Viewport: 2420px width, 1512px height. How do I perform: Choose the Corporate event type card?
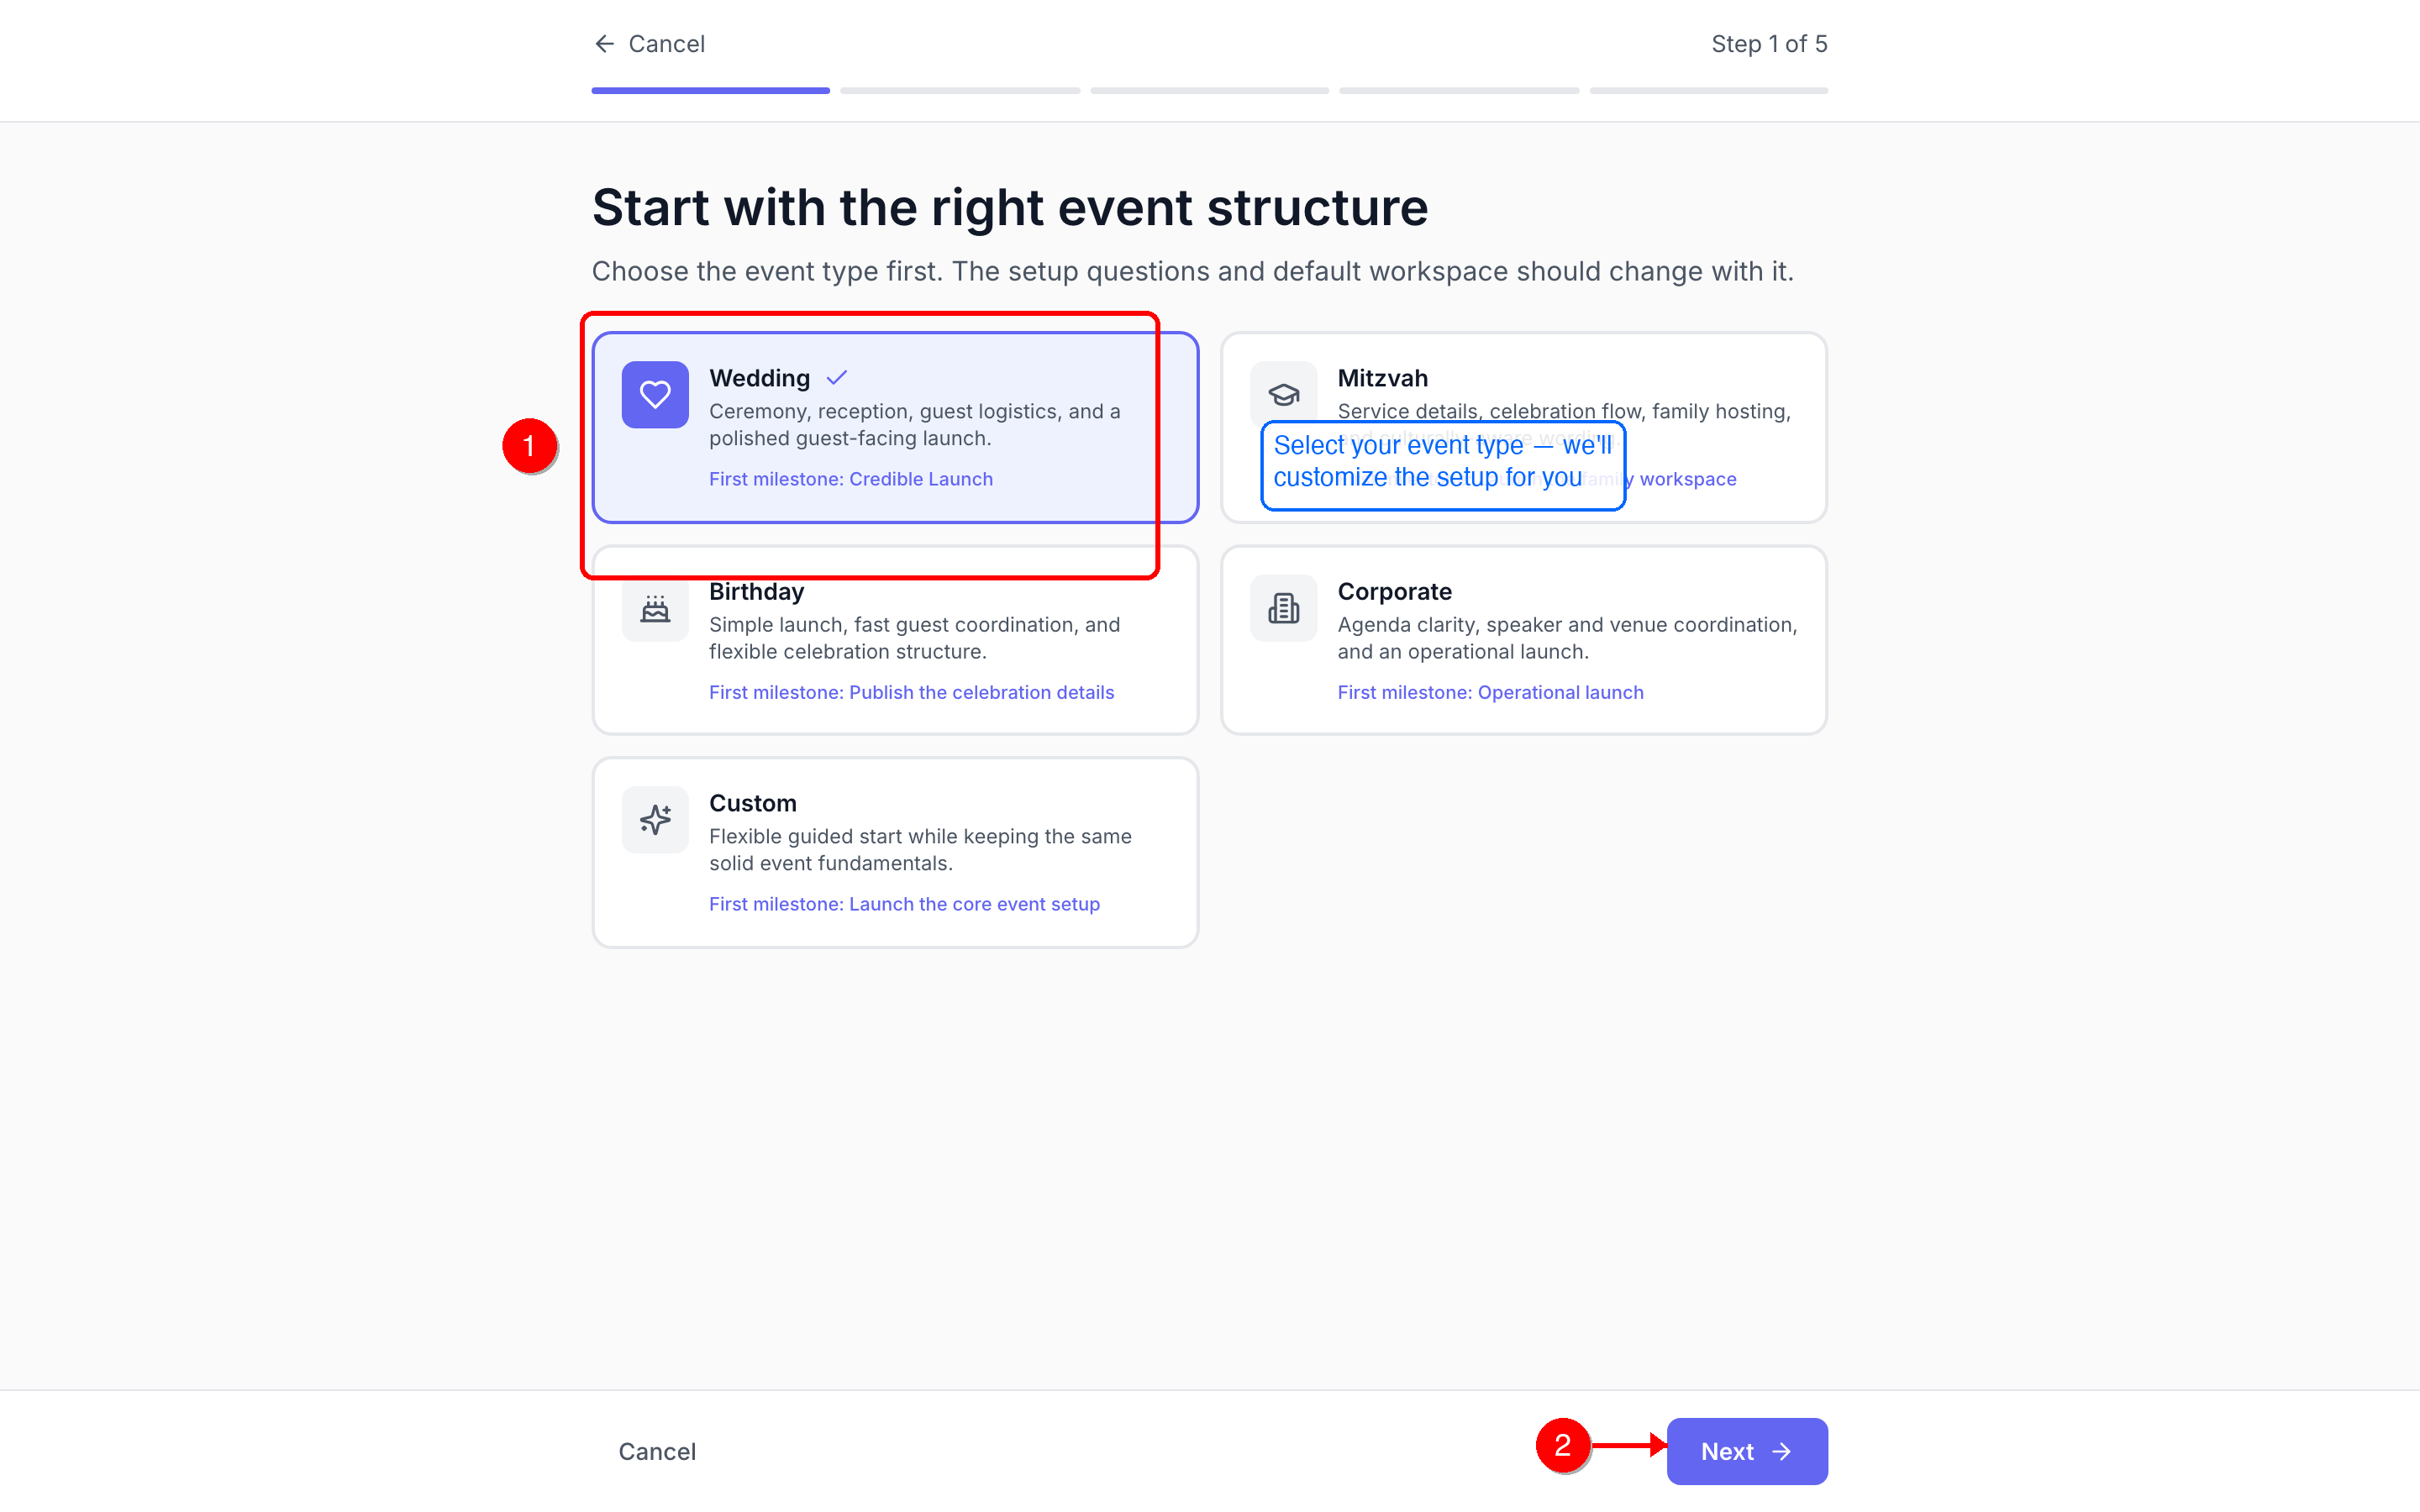point(1523,640)
